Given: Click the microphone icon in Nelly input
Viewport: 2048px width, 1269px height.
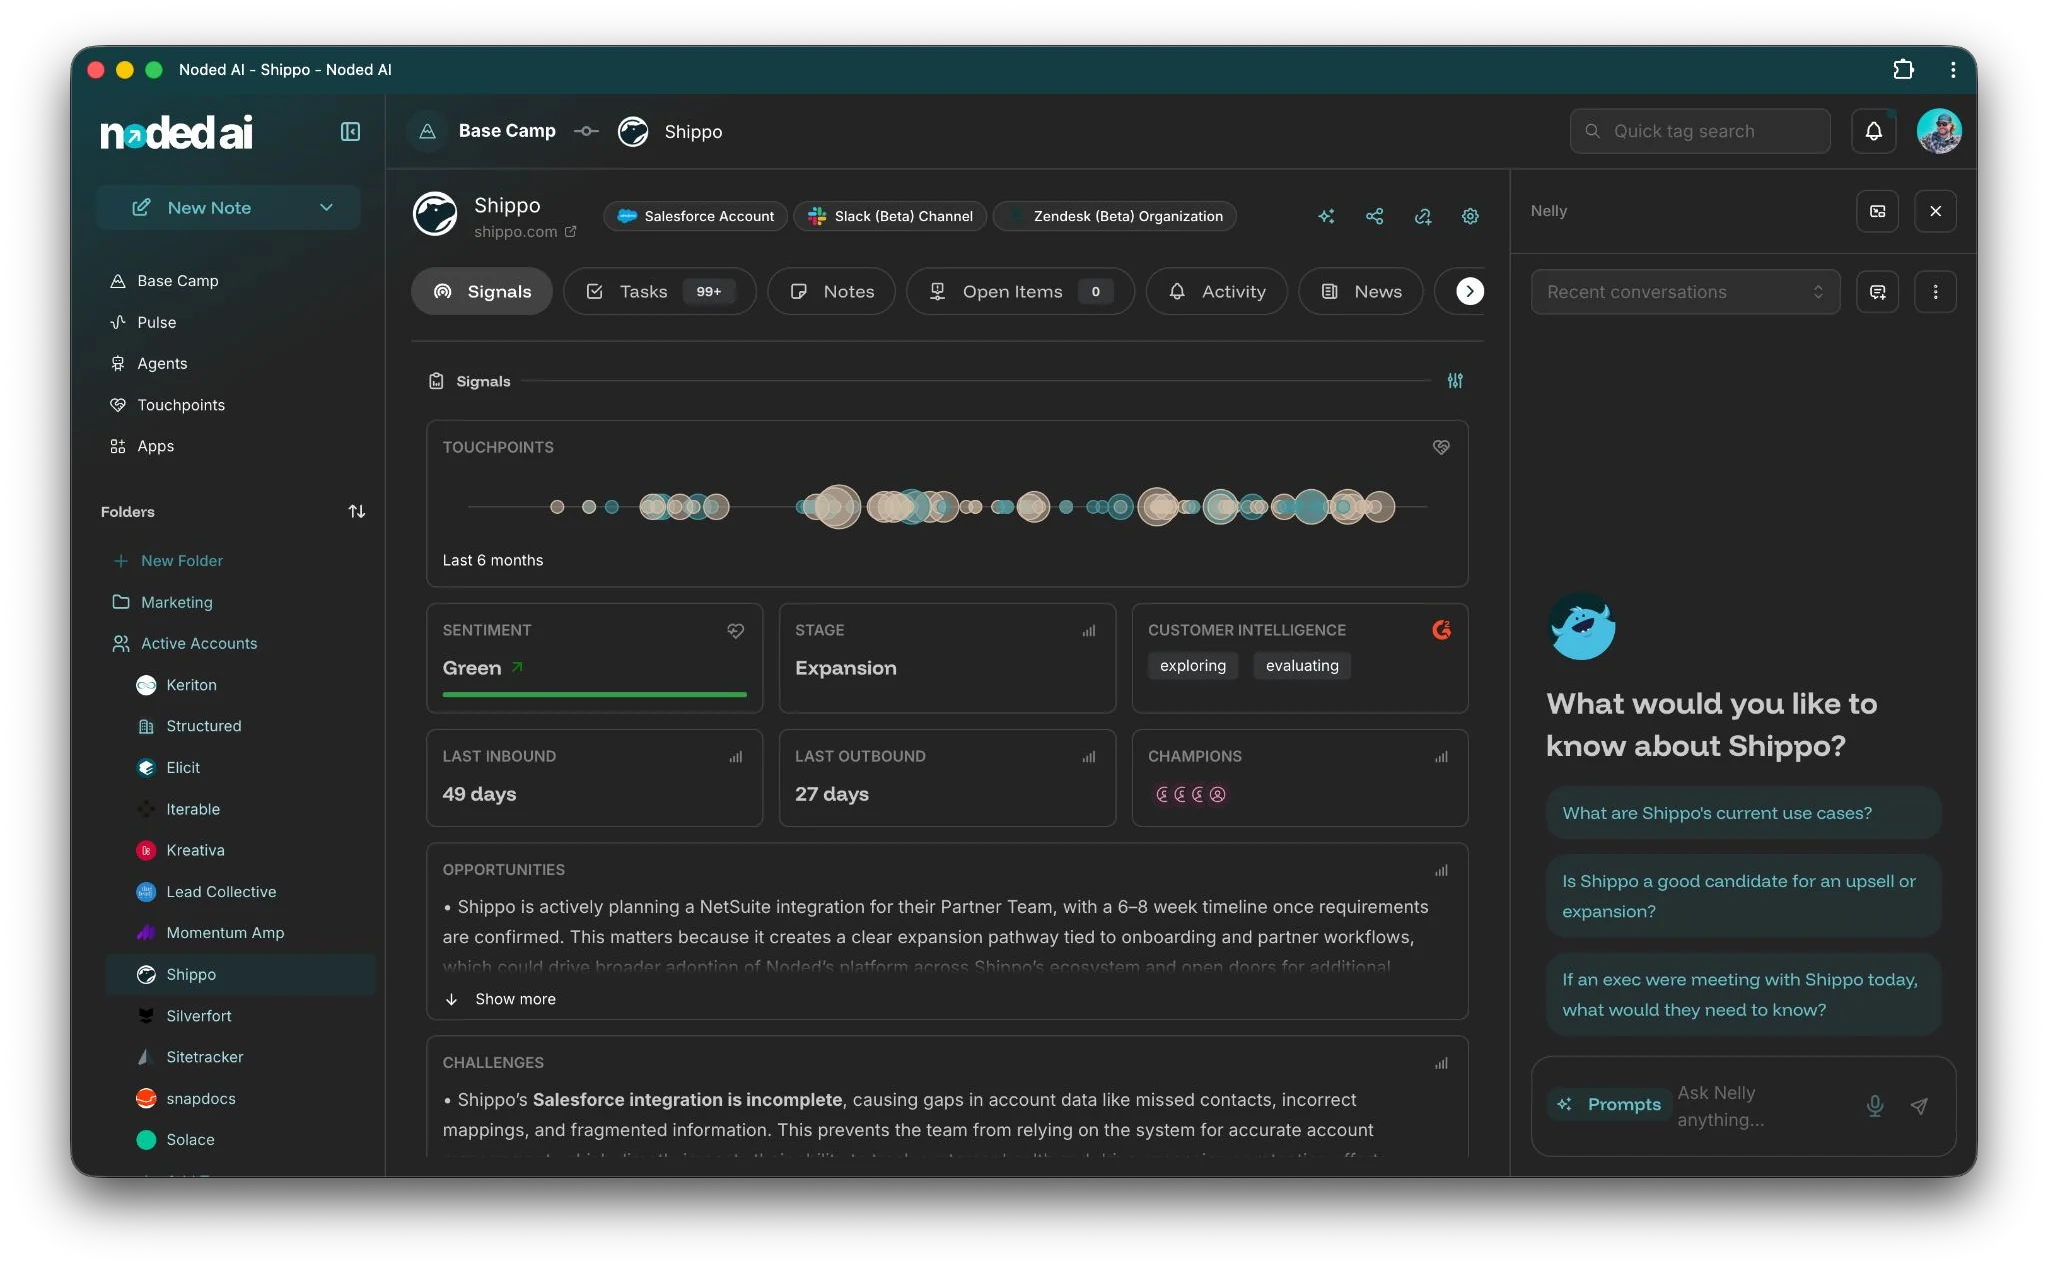Looking at the screenshot, I should pos(1875,1106).
